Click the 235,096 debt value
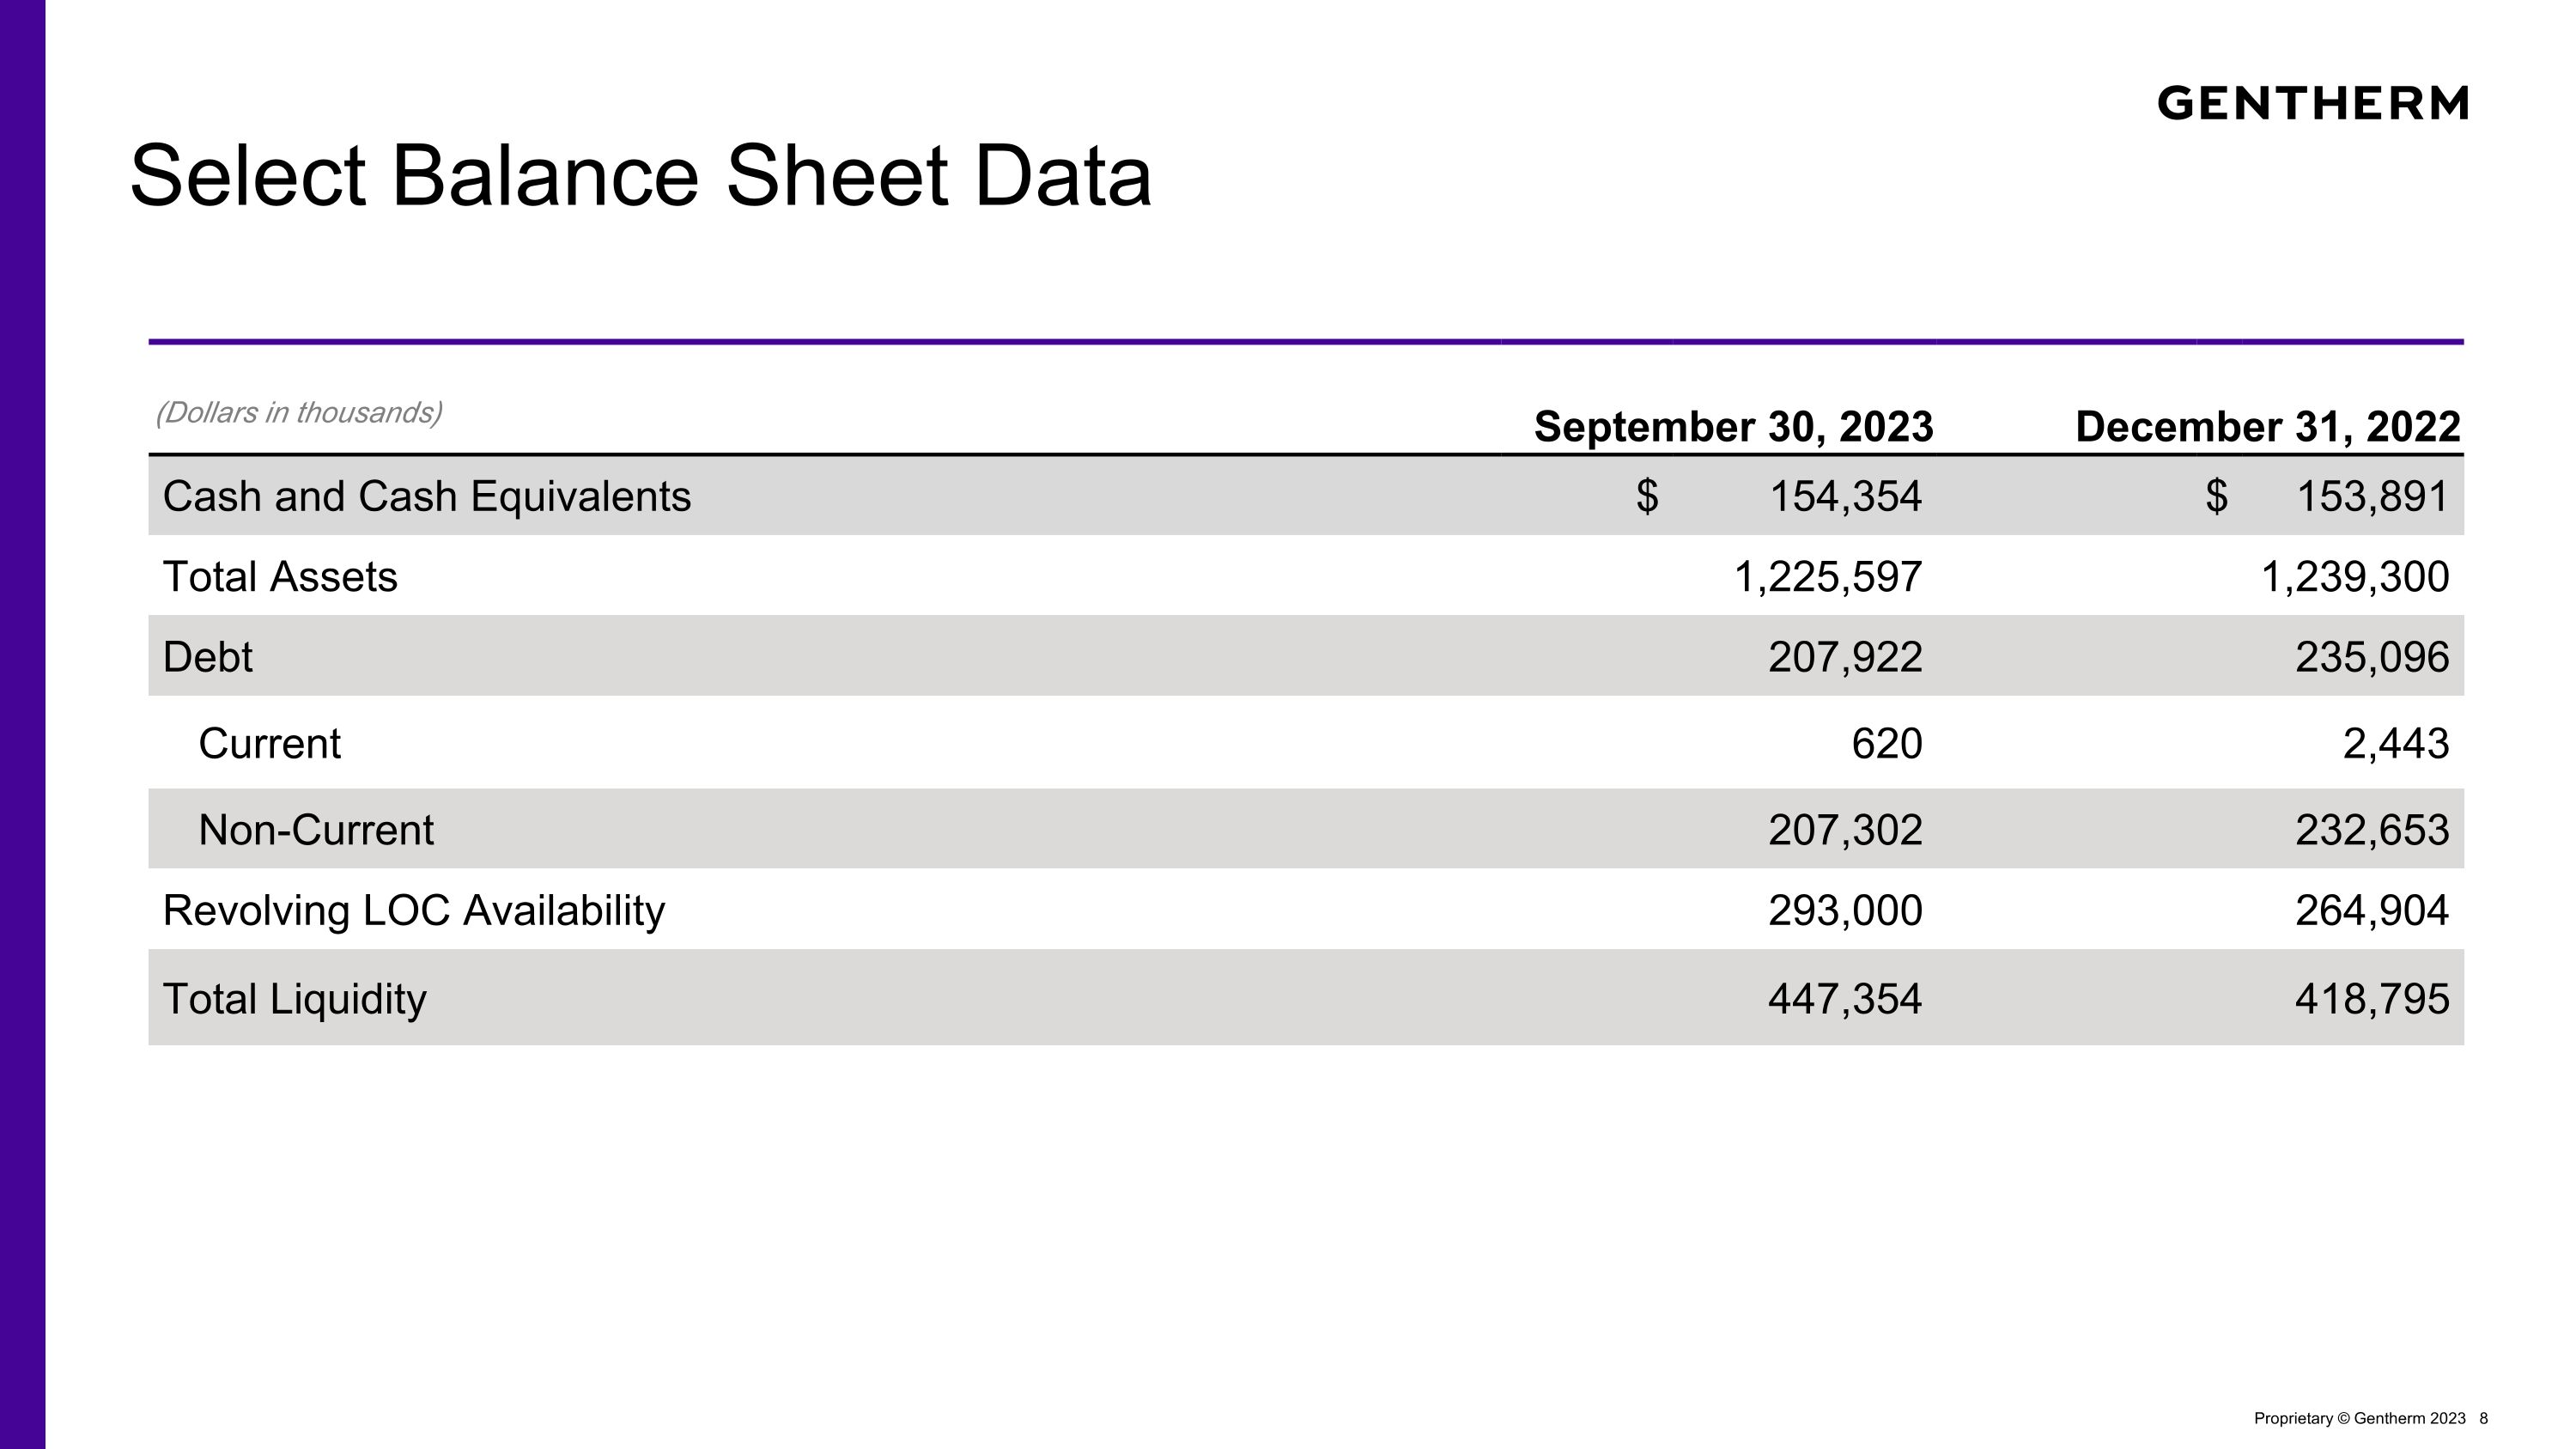The height and width of the screenshot is (1449, 2576). point(2371,657)
